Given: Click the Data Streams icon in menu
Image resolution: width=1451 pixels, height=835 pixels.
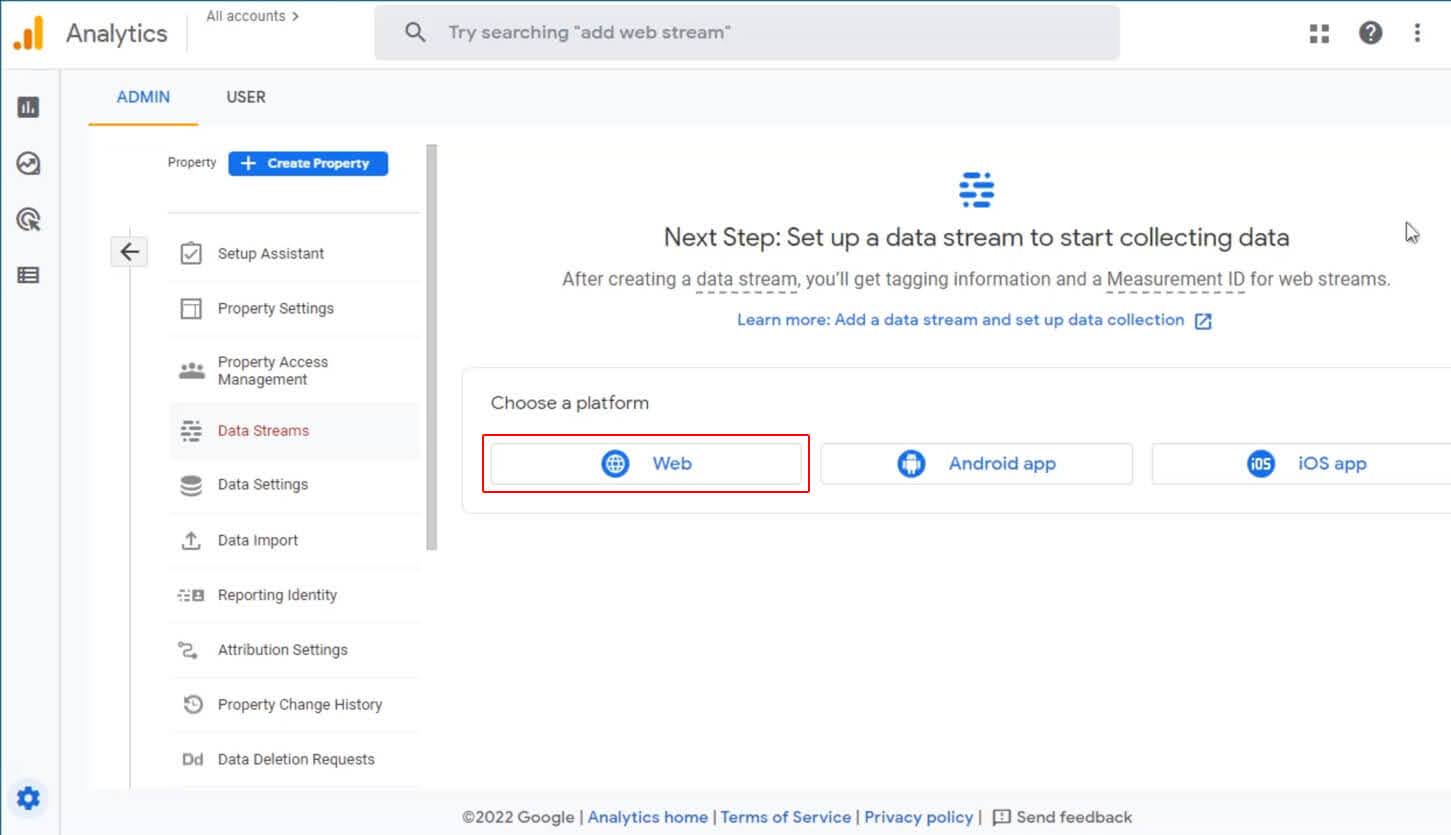Looking at the screenshot, I should (x=191, y=431).
